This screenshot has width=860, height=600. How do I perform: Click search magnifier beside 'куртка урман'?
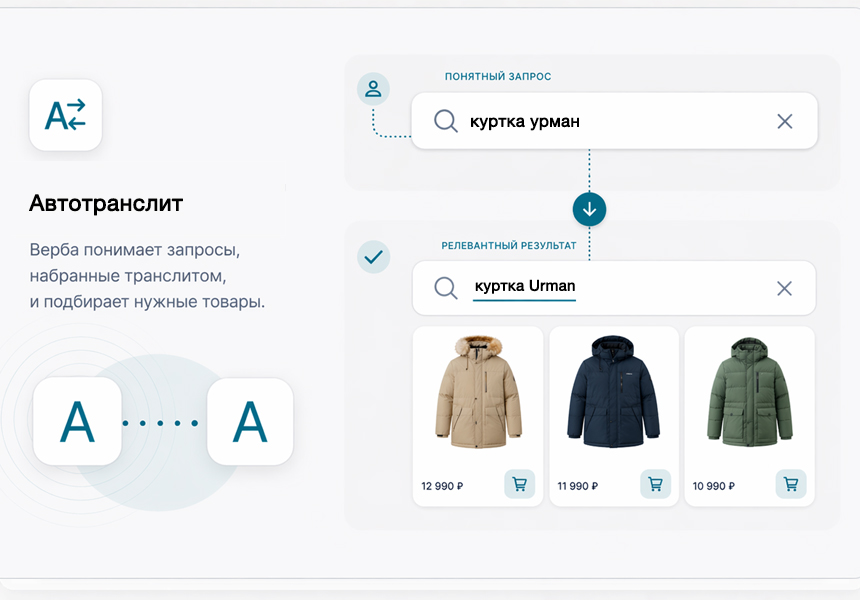click(445, 121)
